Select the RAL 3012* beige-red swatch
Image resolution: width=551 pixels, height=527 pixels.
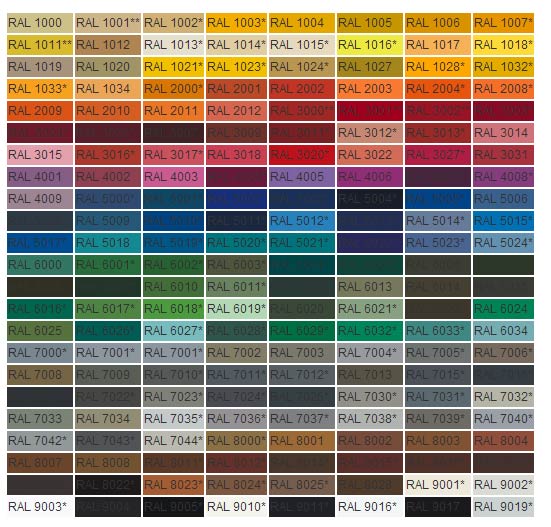pyautogui.click(x=370, y=133)
